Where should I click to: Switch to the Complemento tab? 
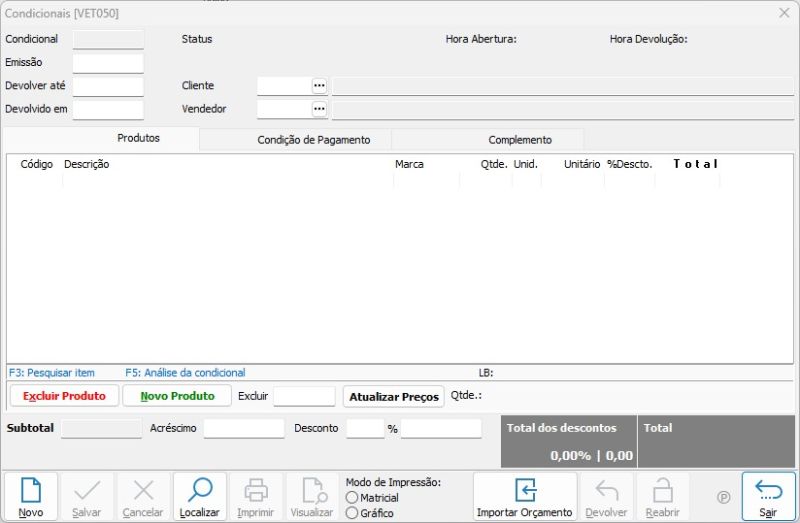click(x=520, y=140)
